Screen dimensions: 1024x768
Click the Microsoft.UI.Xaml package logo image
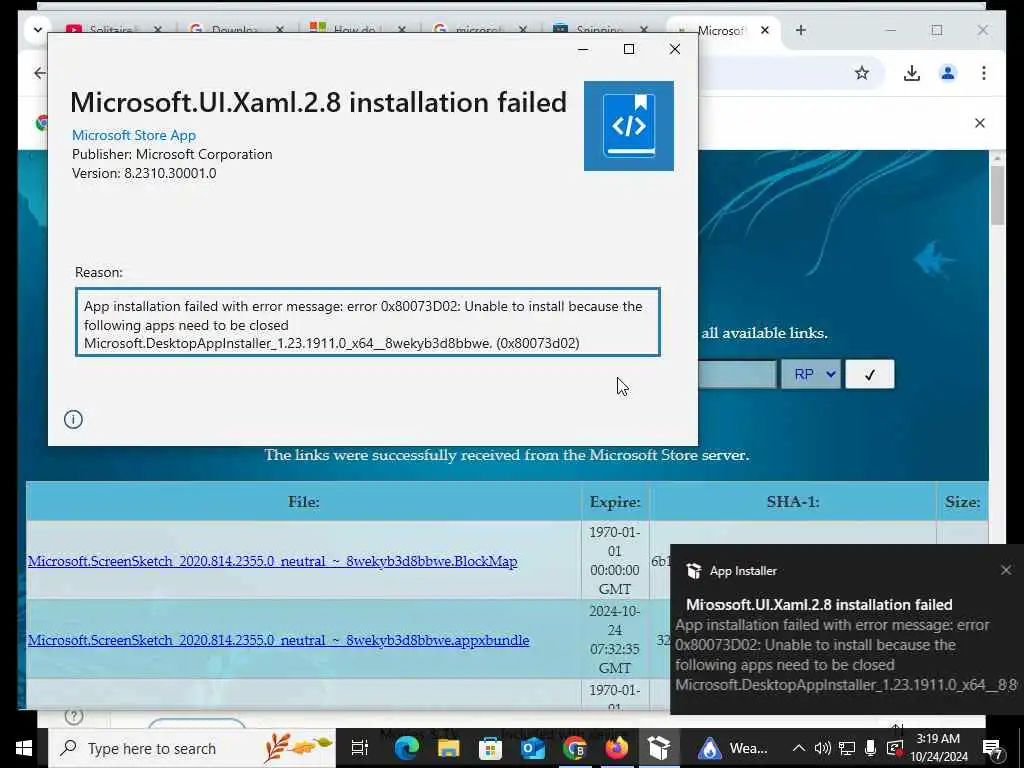[628, 125]
